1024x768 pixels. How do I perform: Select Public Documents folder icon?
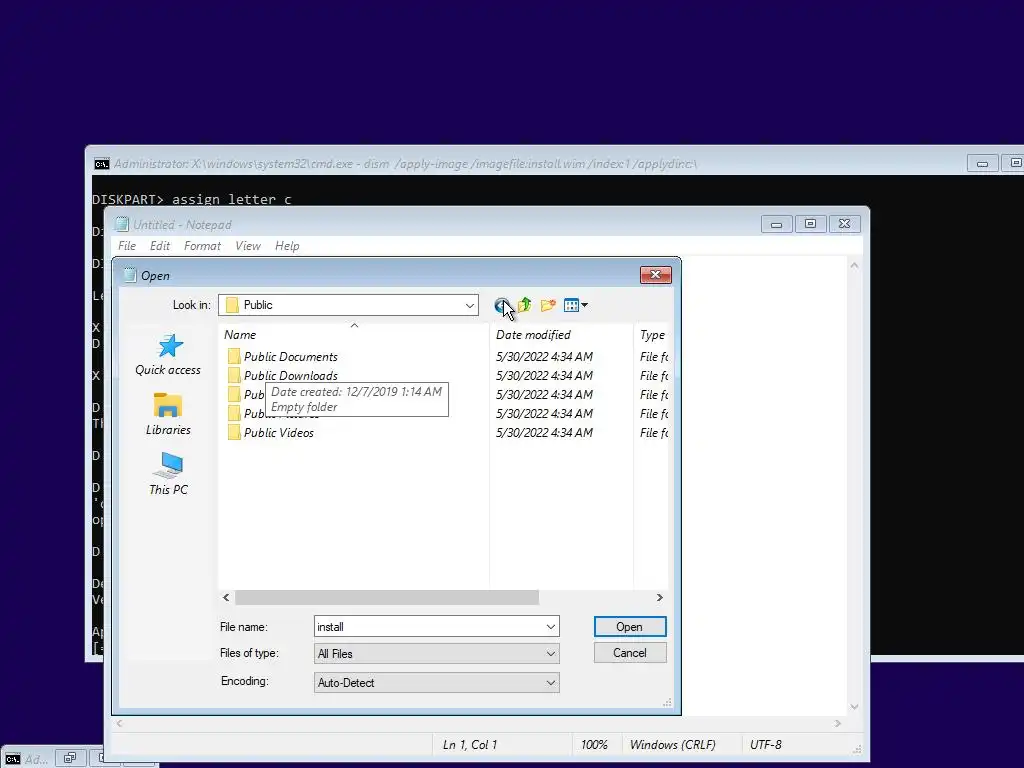pos(234,357)
